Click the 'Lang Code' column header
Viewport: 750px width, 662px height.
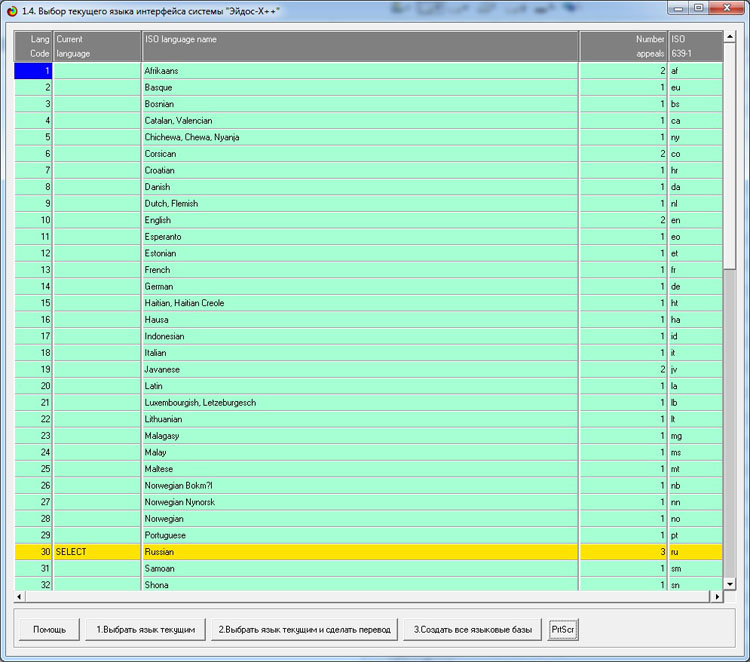(x=33, y=46)
